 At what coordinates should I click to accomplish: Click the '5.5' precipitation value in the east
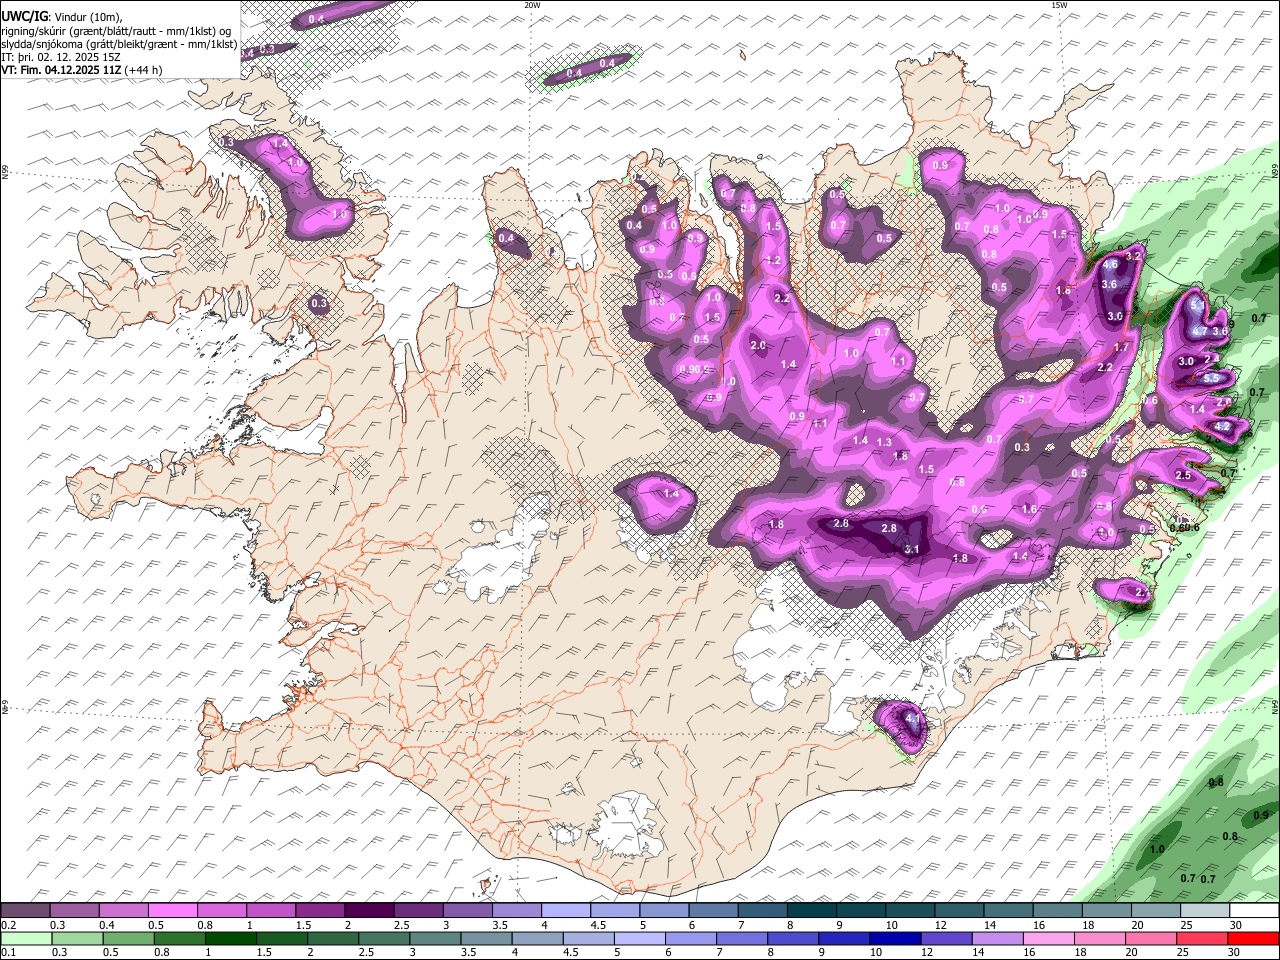coord(1211,378)
